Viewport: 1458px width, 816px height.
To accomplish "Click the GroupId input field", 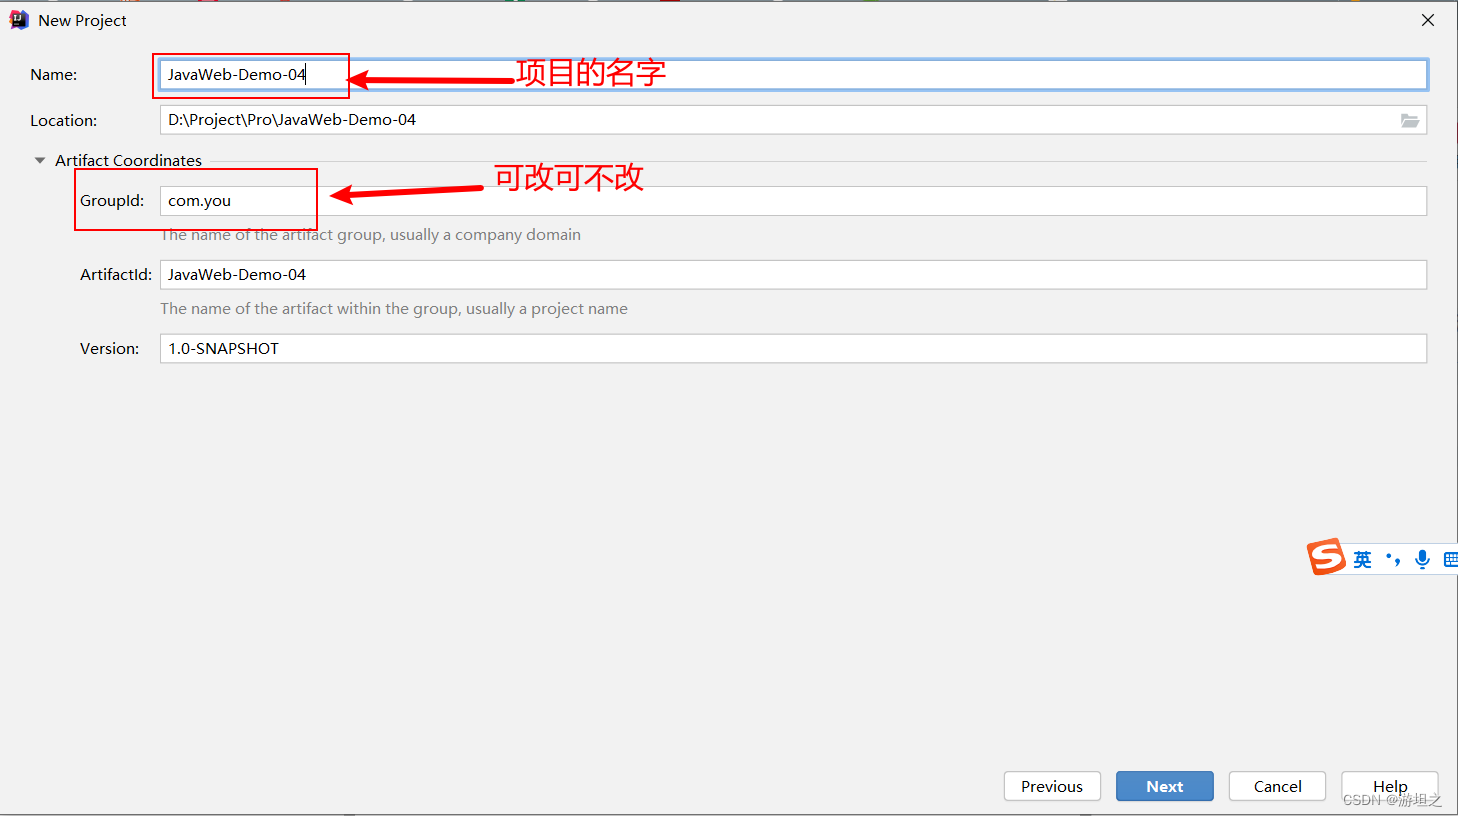I will (793, 201).
